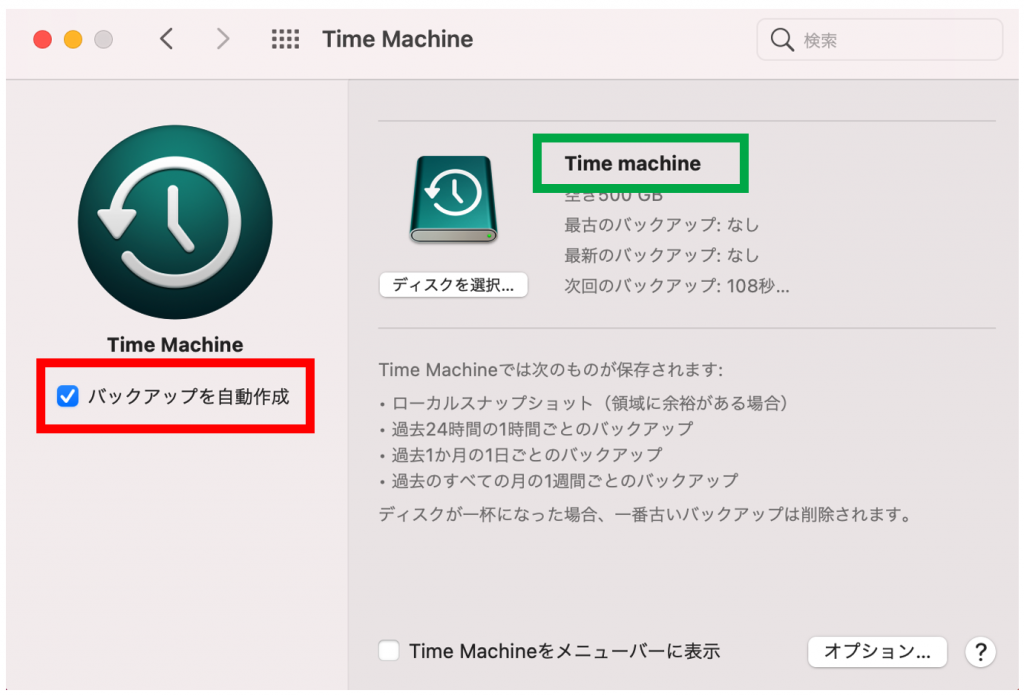
Task: Go back using the left chevron
Action: point(167,39)
